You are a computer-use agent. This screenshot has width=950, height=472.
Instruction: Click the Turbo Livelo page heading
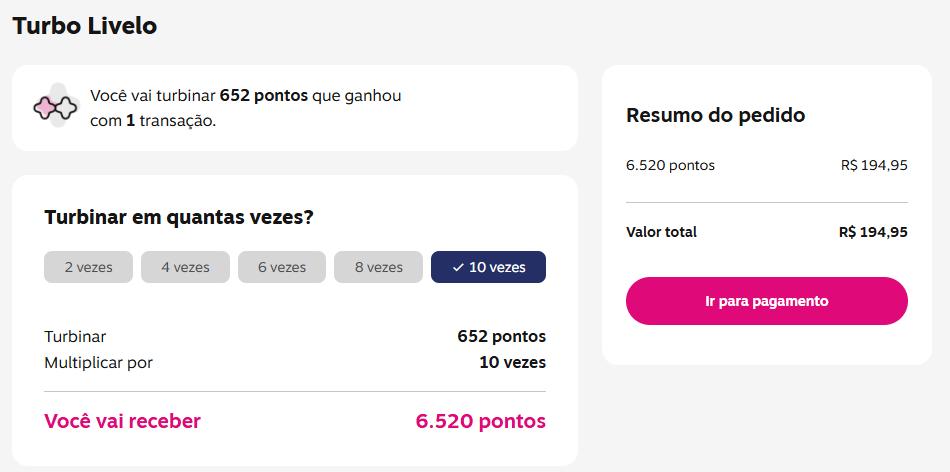tap(85, 26)
